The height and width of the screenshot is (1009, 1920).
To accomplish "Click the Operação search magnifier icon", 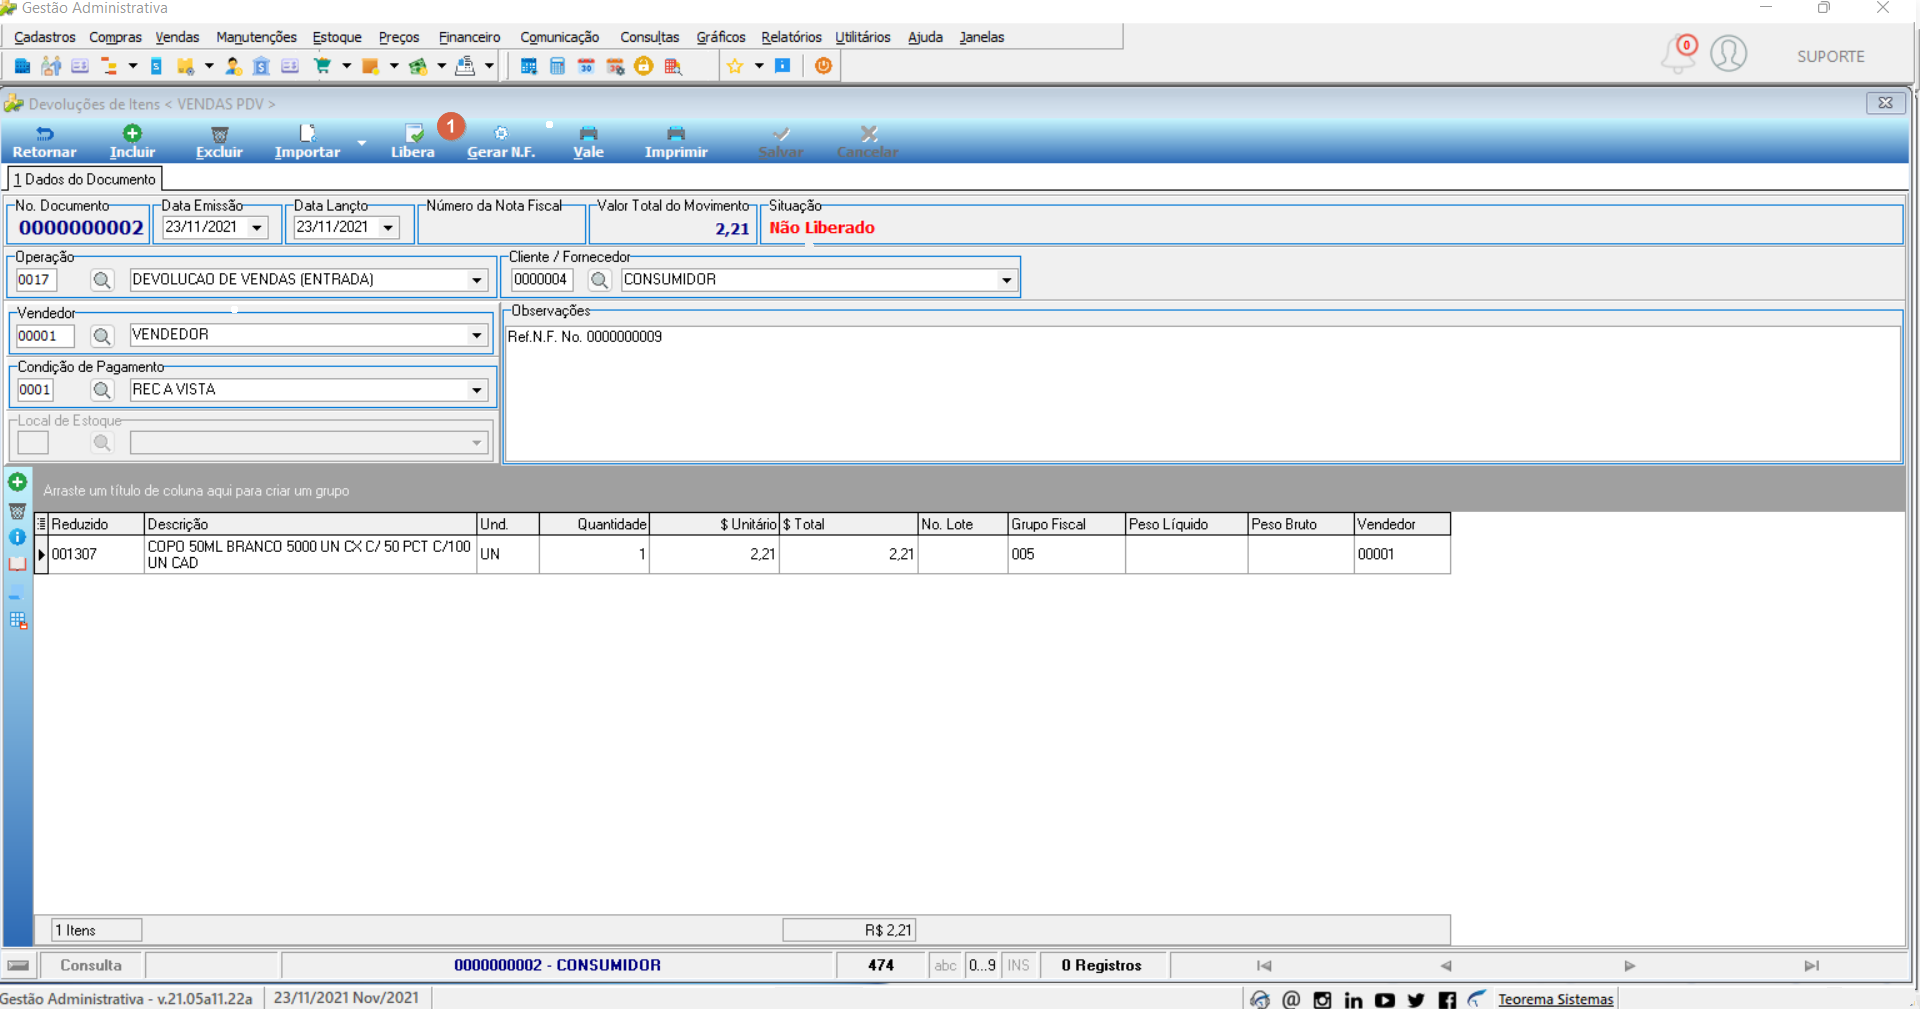I will click(x=102, y=280).
